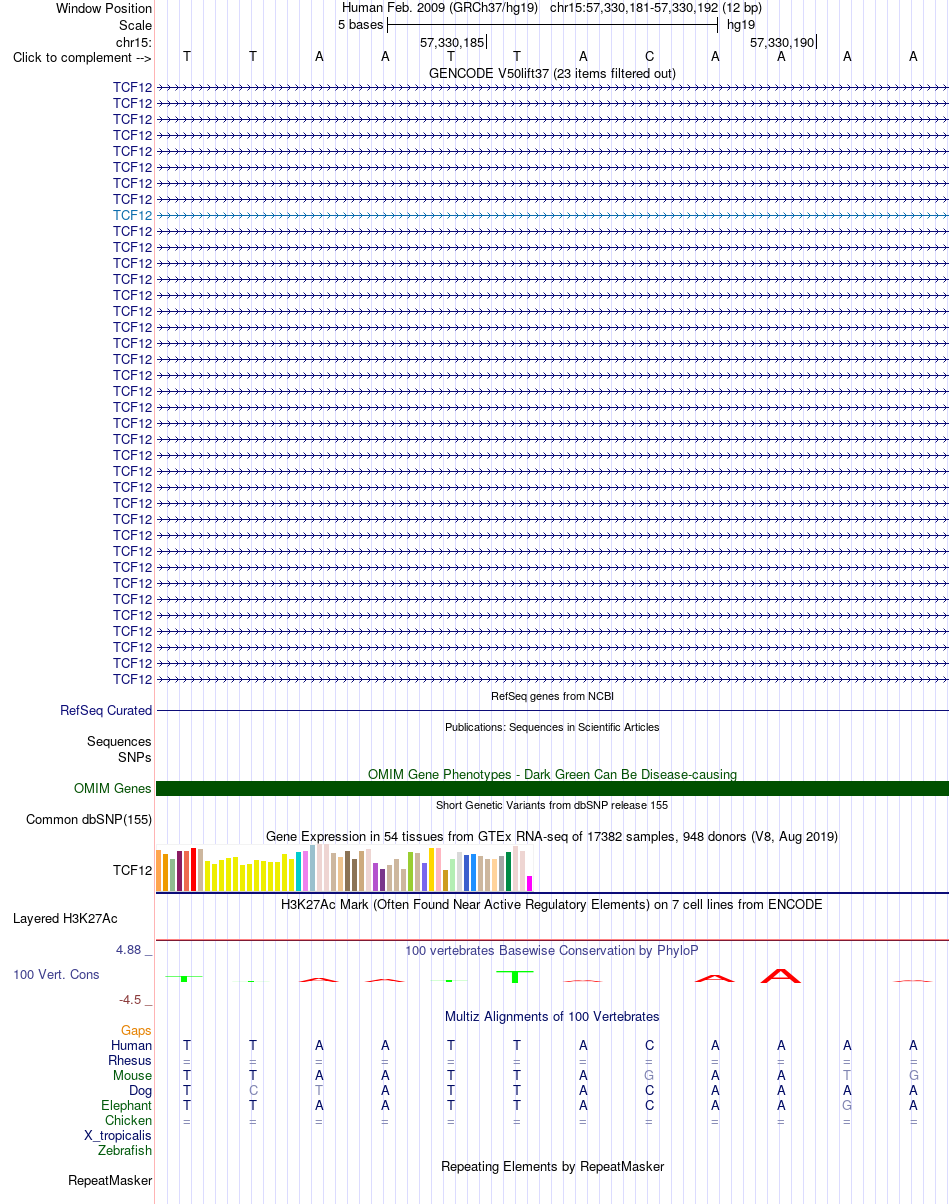Click the chr15:57,330,181-57,330,192 (12 bp) position text
Image resolution: width=950 pixels, height=1204 pixels.
click(x=656, y=8)
